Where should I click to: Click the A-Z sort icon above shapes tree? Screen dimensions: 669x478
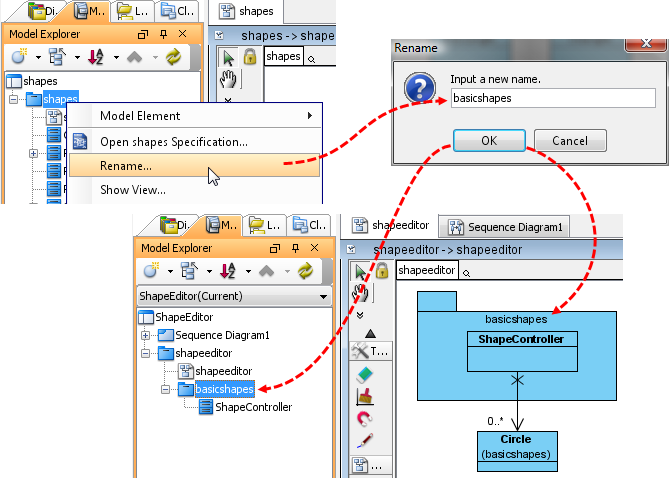click(x=96, y=56)
